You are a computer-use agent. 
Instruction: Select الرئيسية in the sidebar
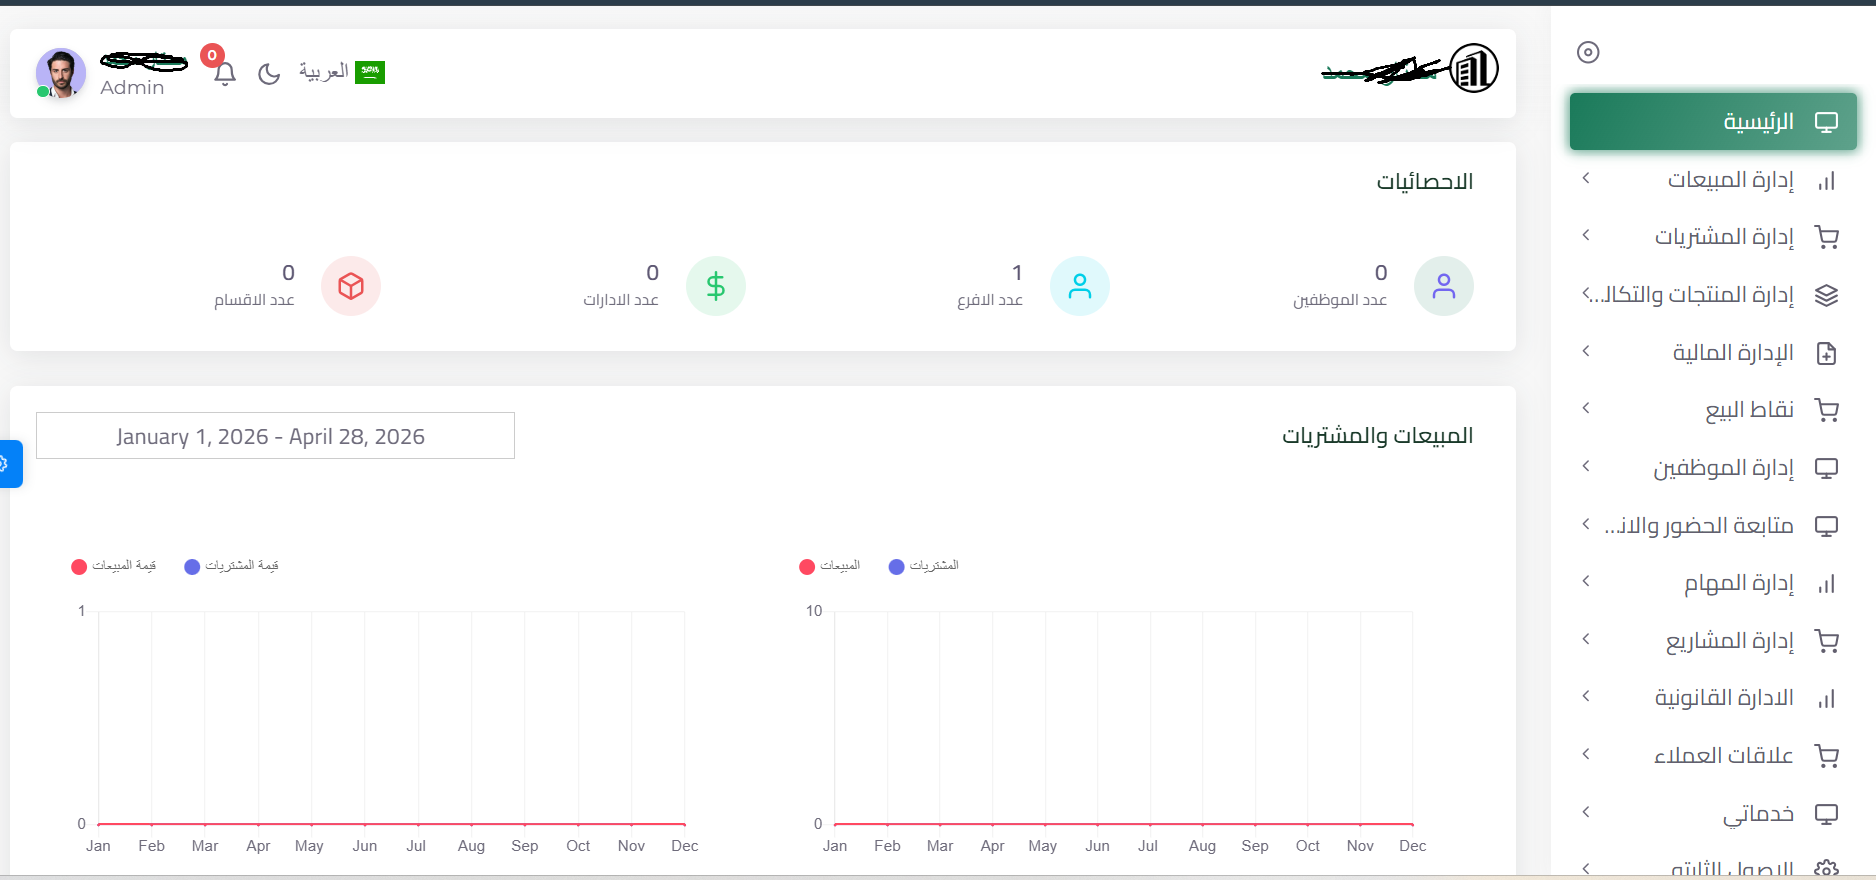(1713, 122)
